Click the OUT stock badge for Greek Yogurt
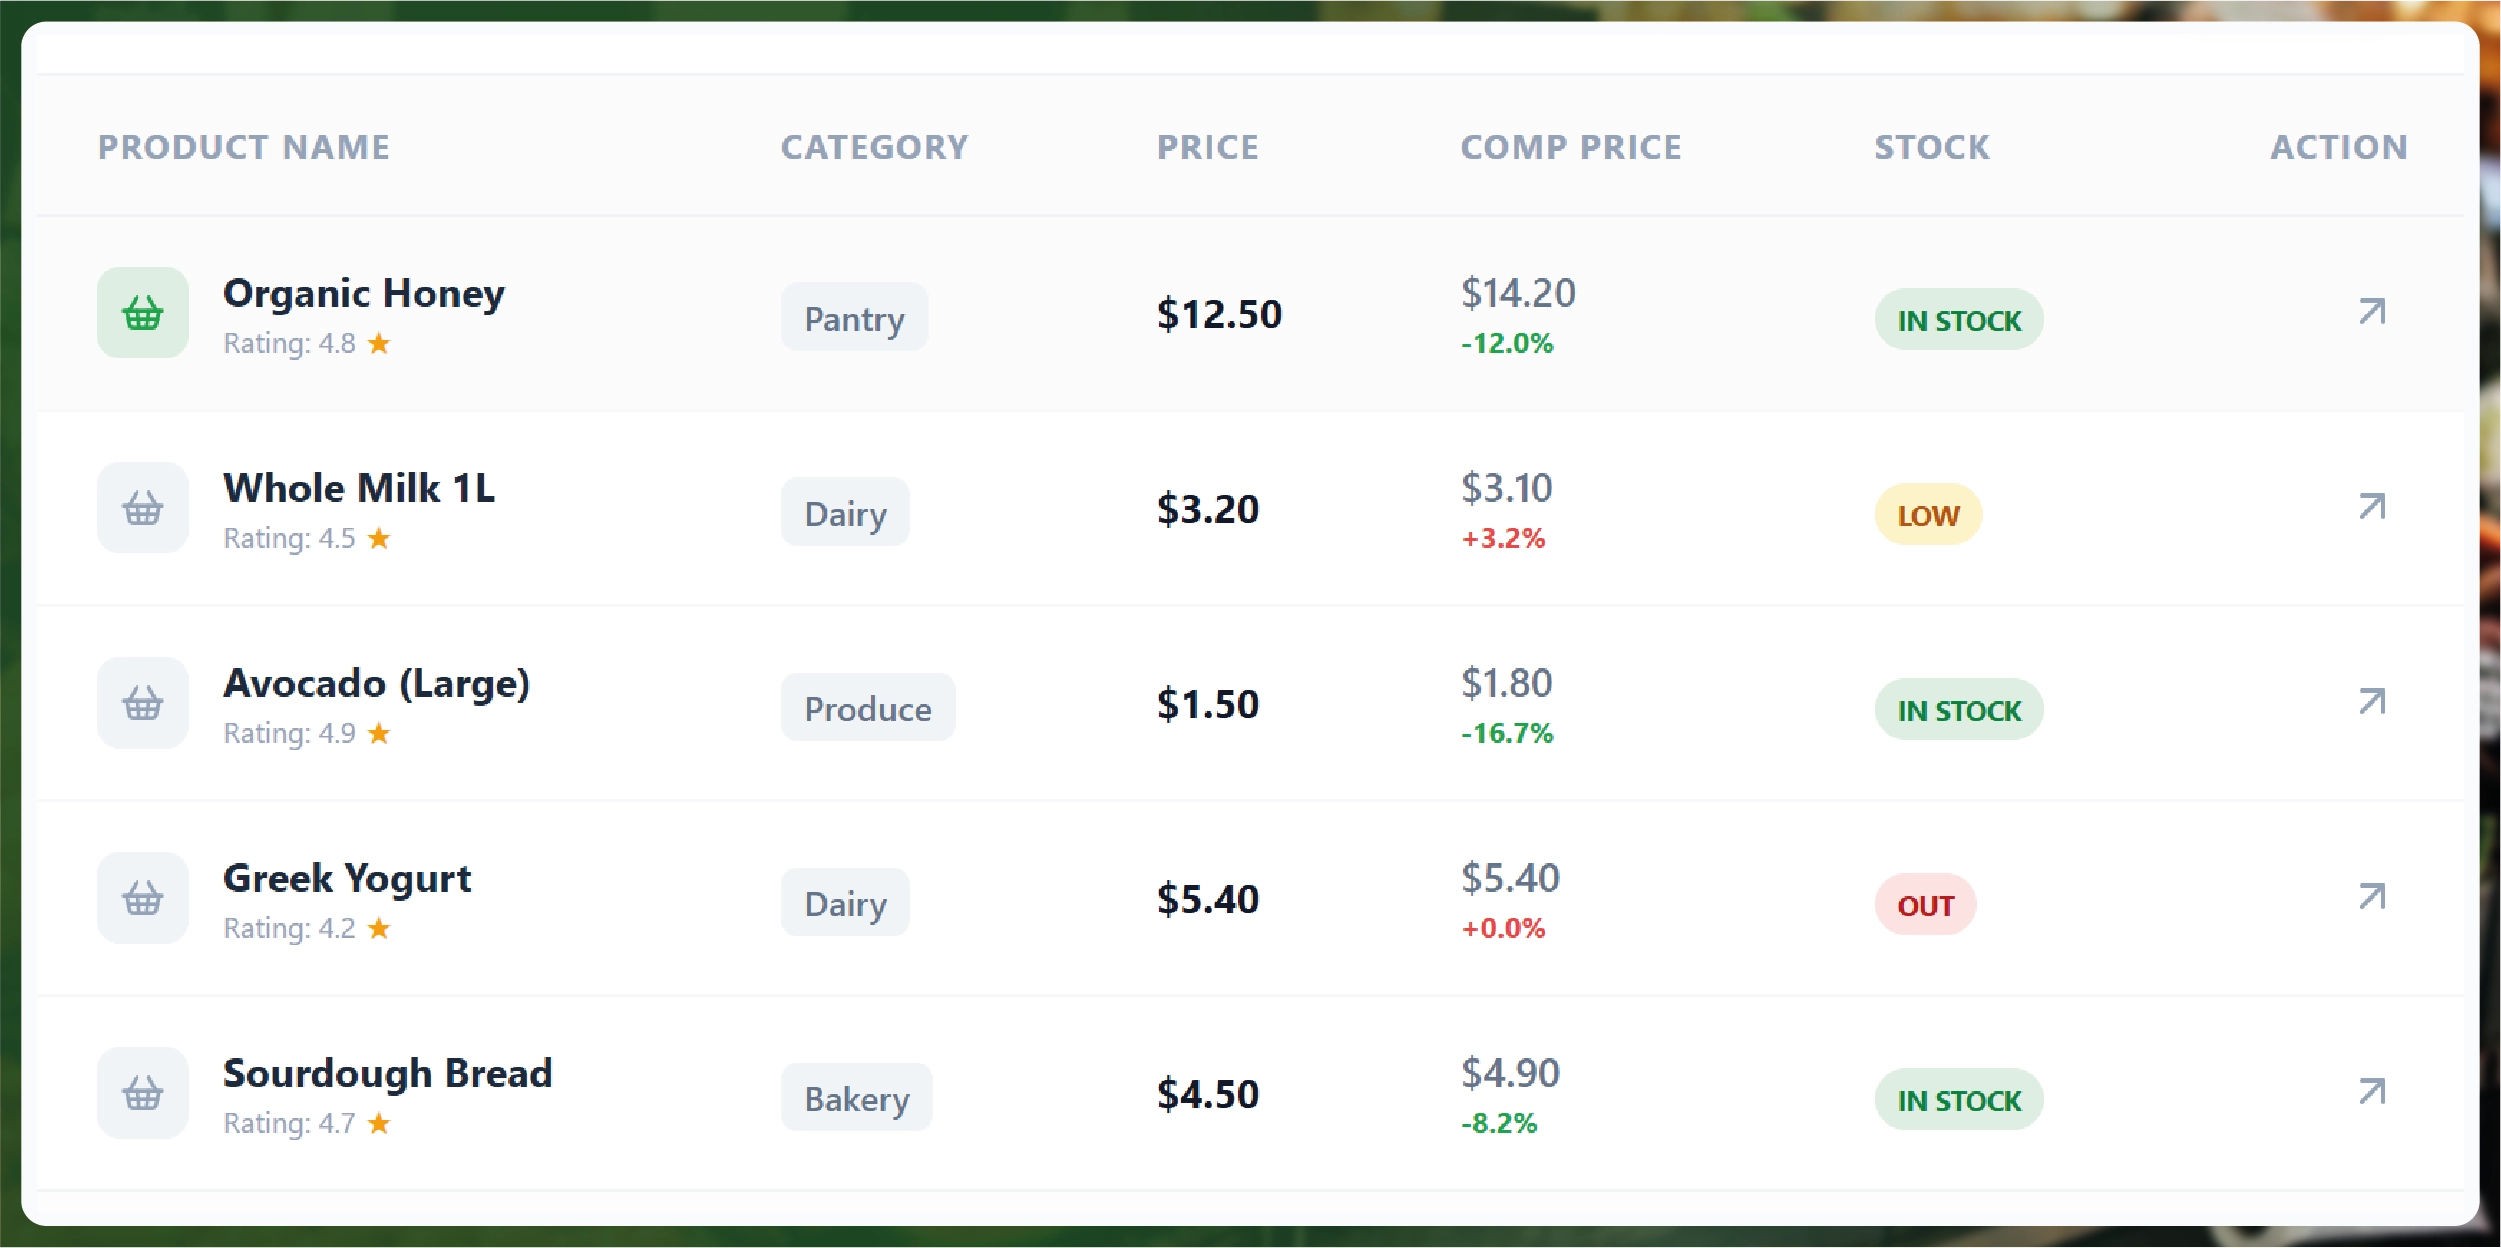2501x1248 pixels. click(x=1925, y=905)
